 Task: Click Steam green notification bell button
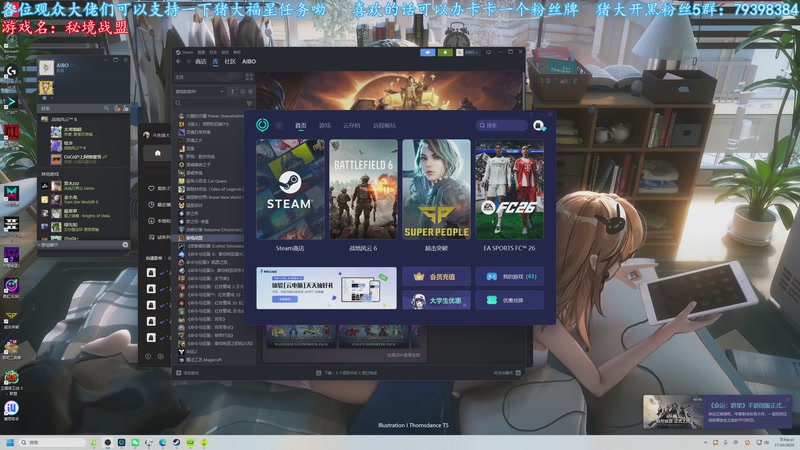click(445, 53)
